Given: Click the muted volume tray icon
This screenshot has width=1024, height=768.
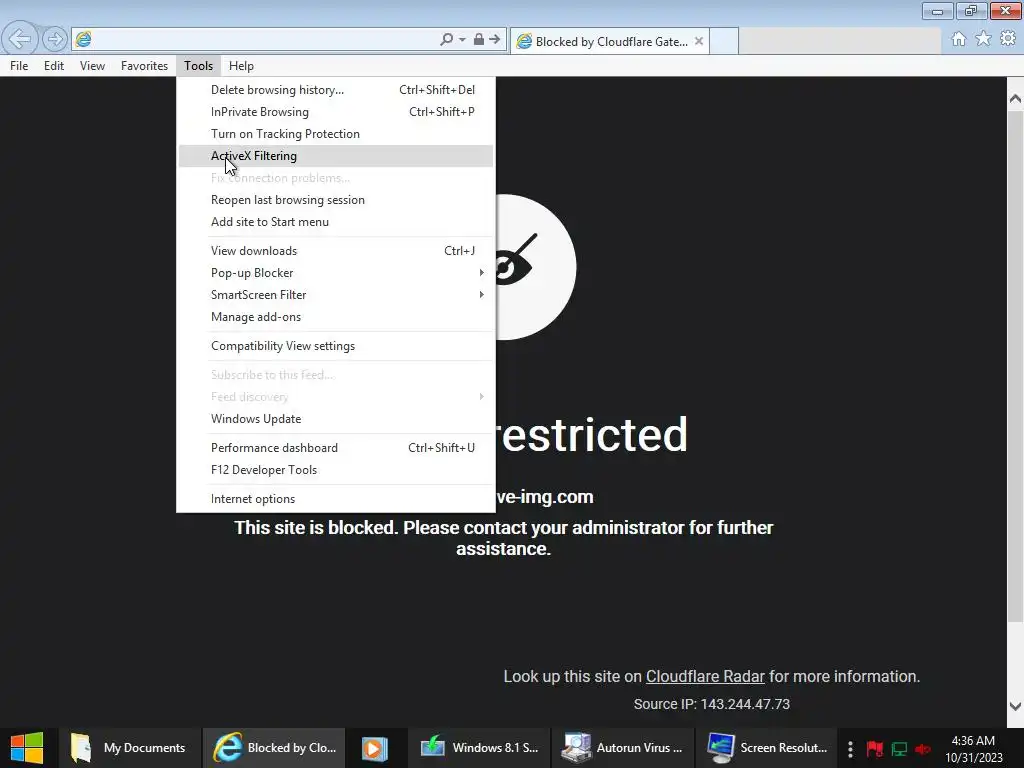Looking at the screenshot, I should click(x=923, y=748).
